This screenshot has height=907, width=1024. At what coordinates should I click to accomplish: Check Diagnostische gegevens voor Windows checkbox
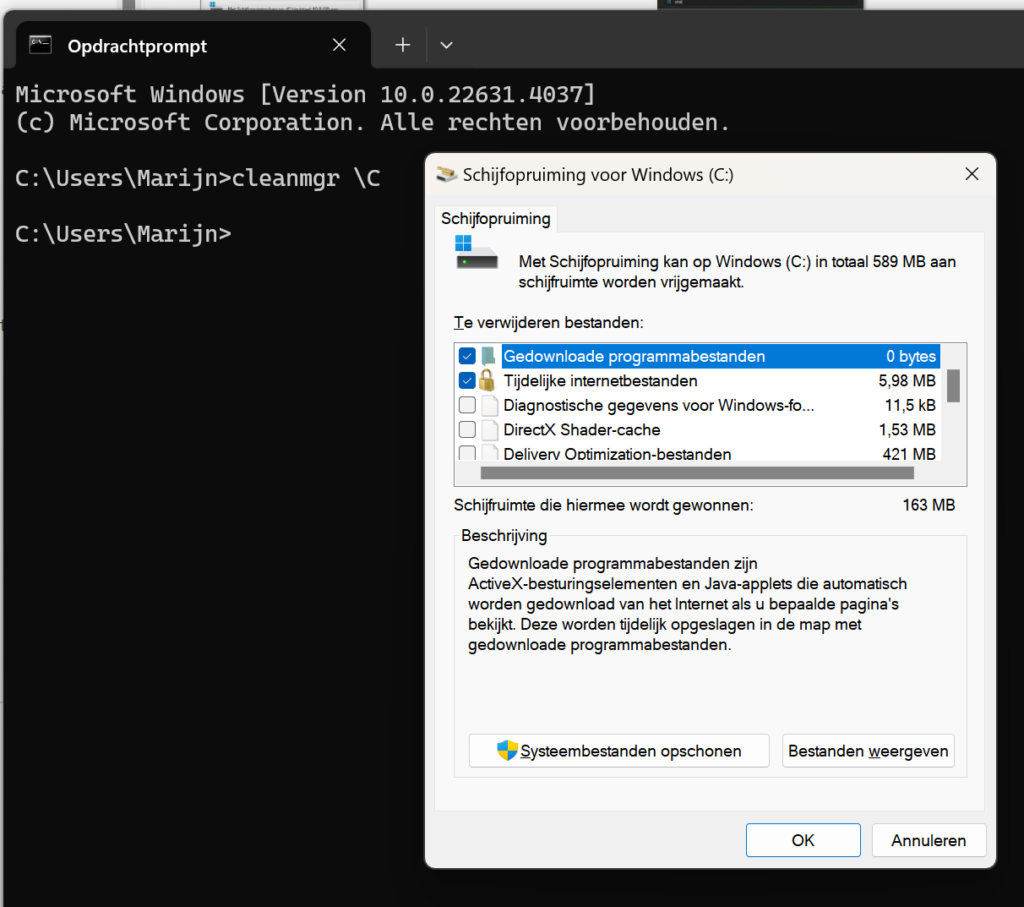pyautogui.click(x=467, y=405)
